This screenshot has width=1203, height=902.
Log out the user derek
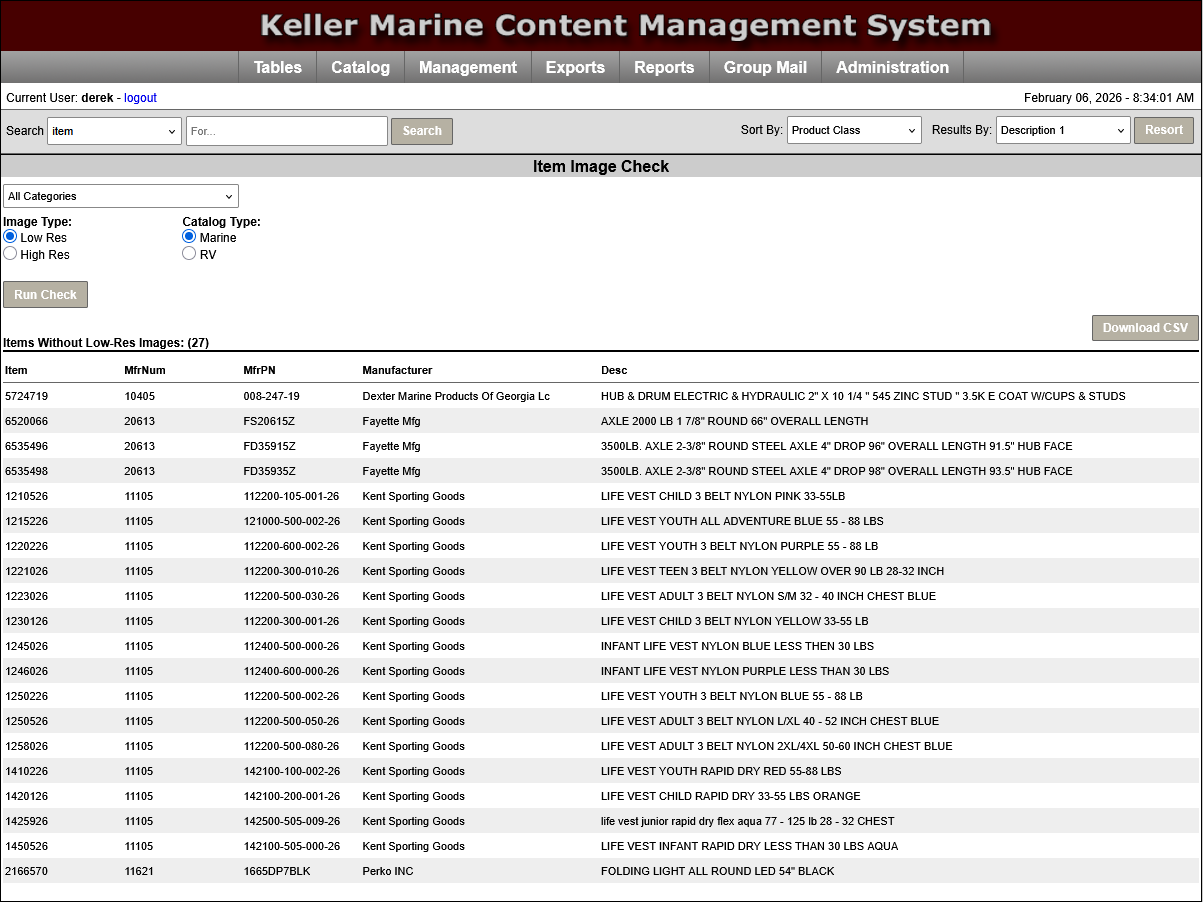(140, 97)
